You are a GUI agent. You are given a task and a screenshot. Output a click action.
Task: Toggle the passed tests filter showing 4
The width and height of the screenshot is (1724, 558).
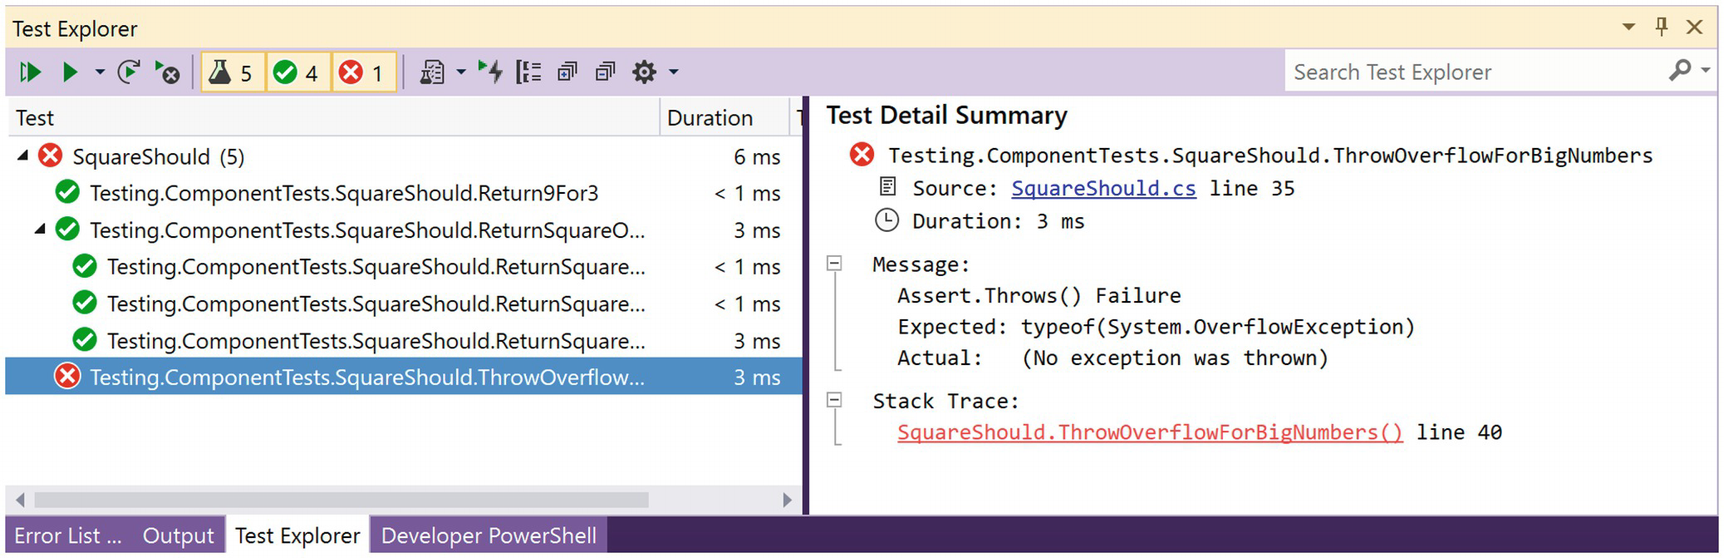click(x=297, y=72)
